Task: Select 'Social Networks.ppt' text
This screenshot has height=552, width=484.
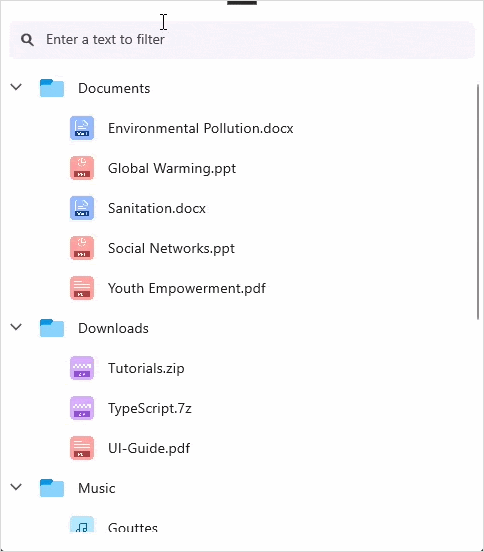Action: (171, 249)
